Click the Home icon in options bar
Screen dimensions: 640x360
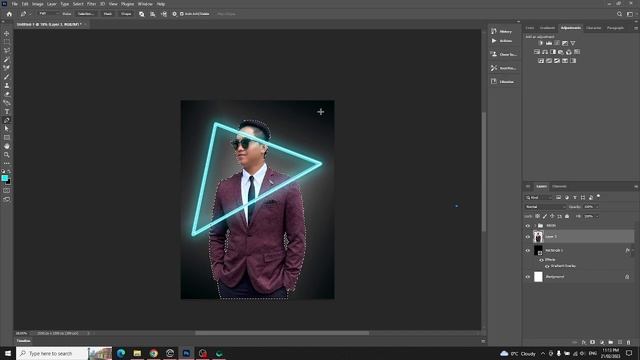click(x=9, y=14)
